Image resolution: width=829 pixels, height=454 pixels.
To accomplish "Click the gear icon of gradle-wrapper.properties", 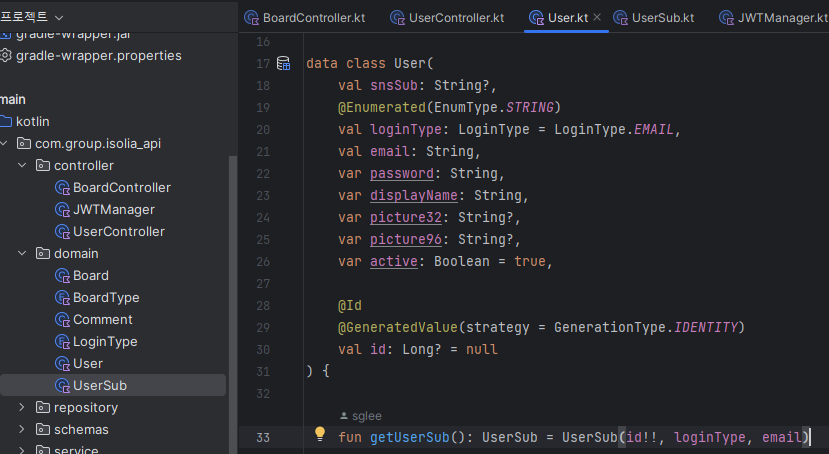I will click(x=6, y=55).
